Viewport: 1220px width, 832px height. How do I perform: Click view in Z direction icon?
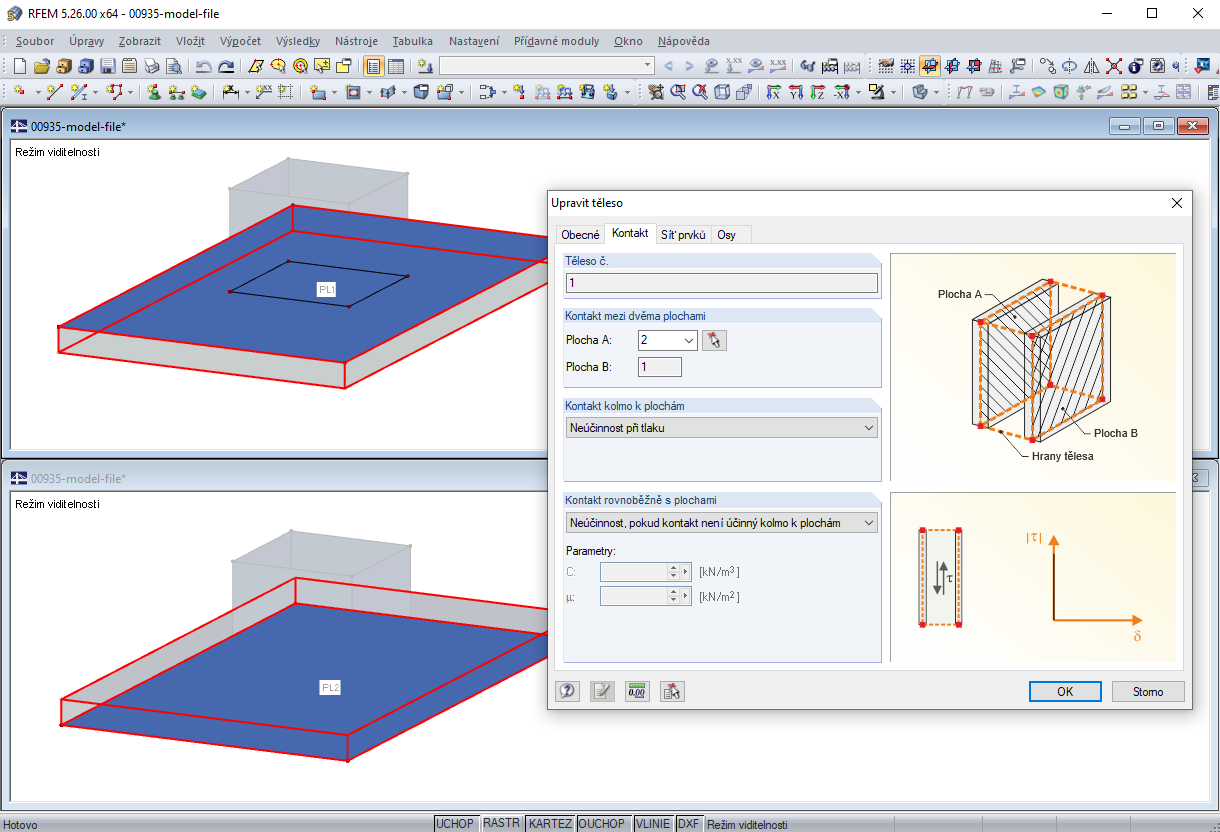(x=818, y=91)
